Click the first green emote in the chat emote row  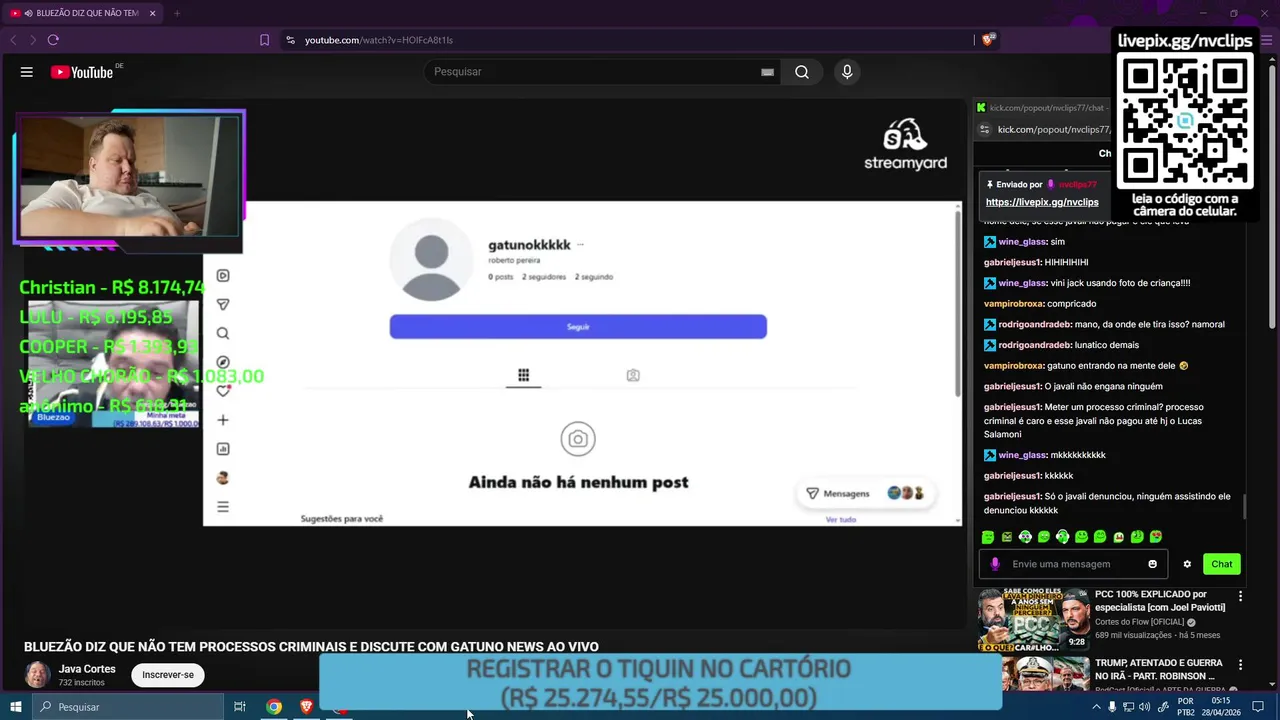point(988,537)
